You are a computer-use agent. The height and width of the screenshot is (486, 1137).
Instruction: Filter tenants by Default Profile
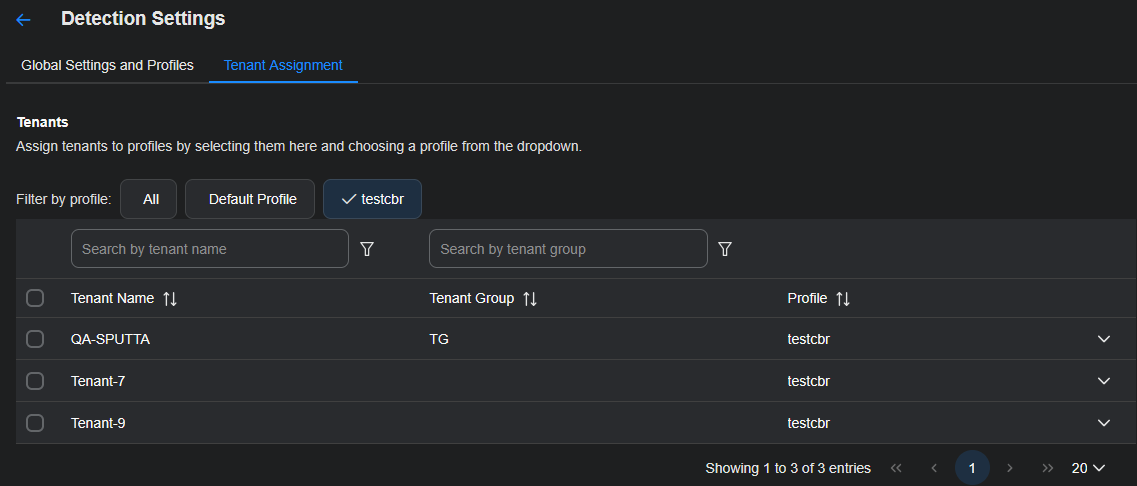(x=250, y=199)
